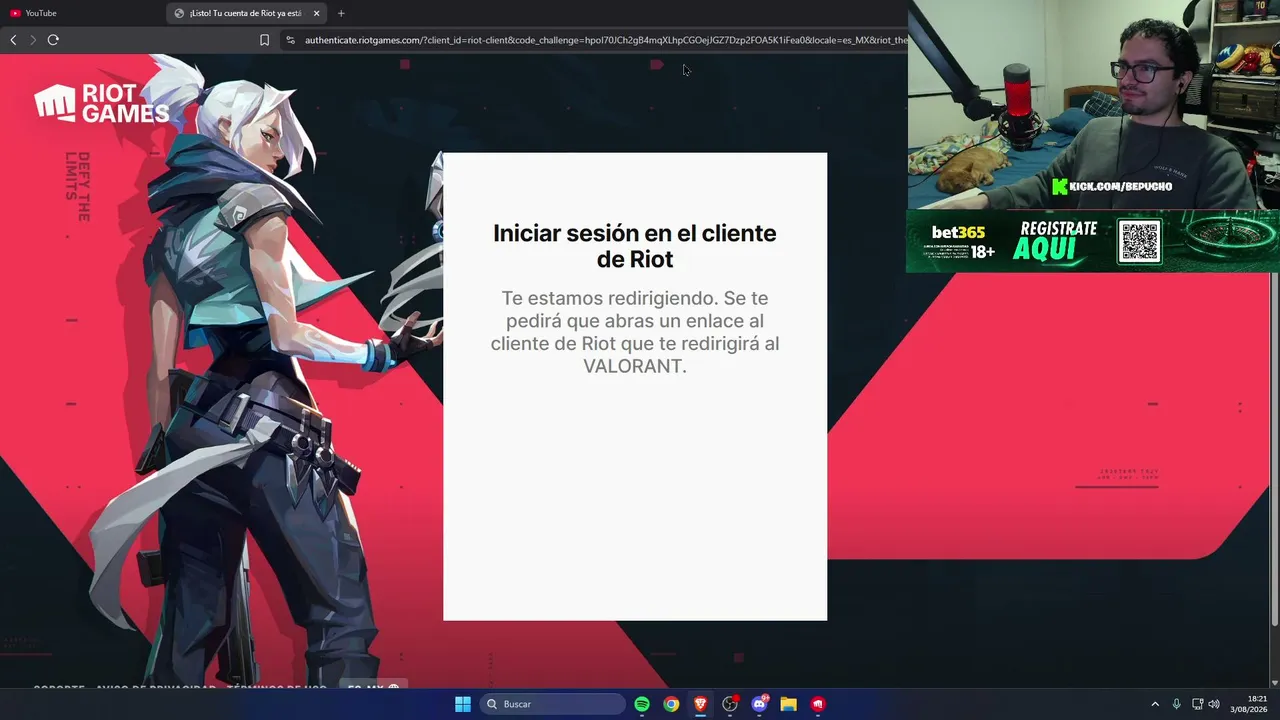Show hidden system tray icons
The image size is (1280, 720).
pyautogui.click(x=1155, y=704)
